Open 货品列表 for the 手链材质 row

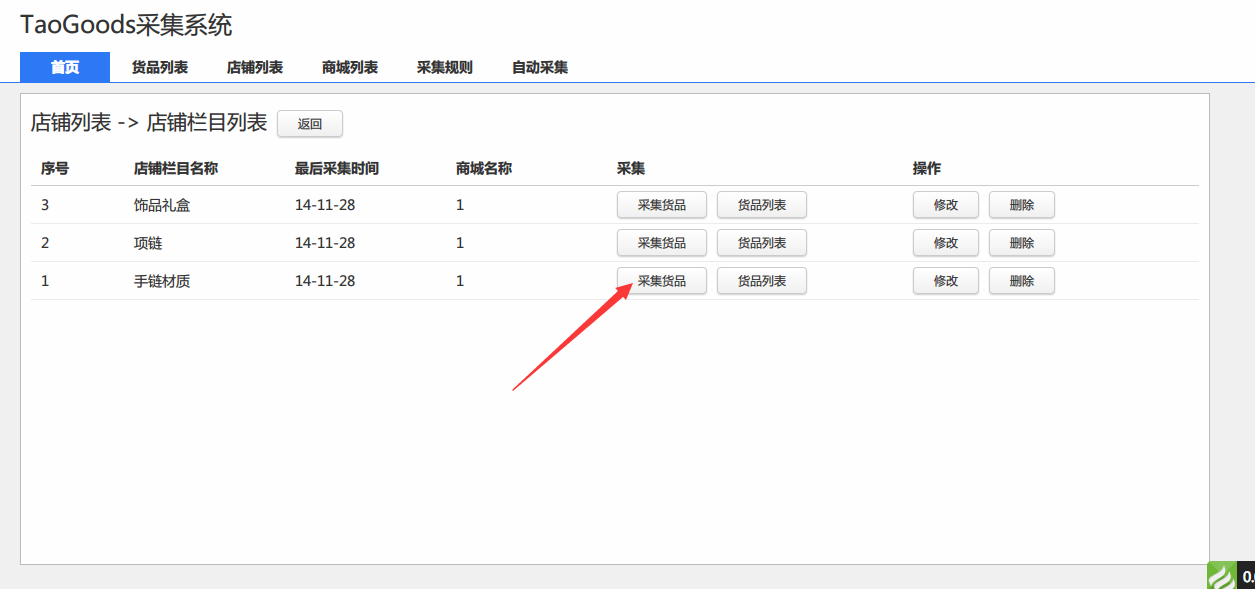pyautogui.click(x=762, y=281)
